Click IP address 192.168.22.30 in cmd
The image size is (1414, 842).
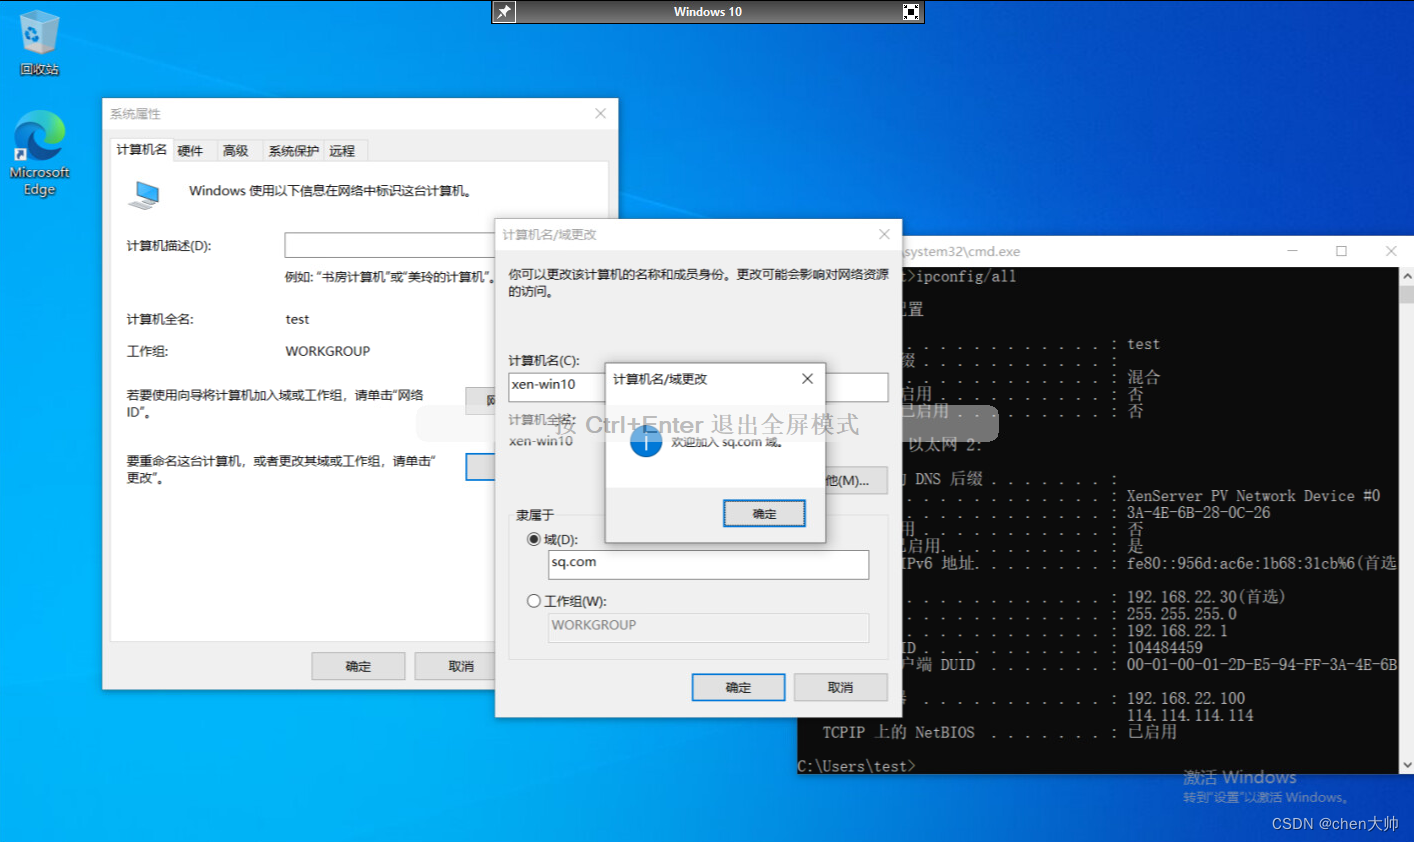pos(1206,597)
